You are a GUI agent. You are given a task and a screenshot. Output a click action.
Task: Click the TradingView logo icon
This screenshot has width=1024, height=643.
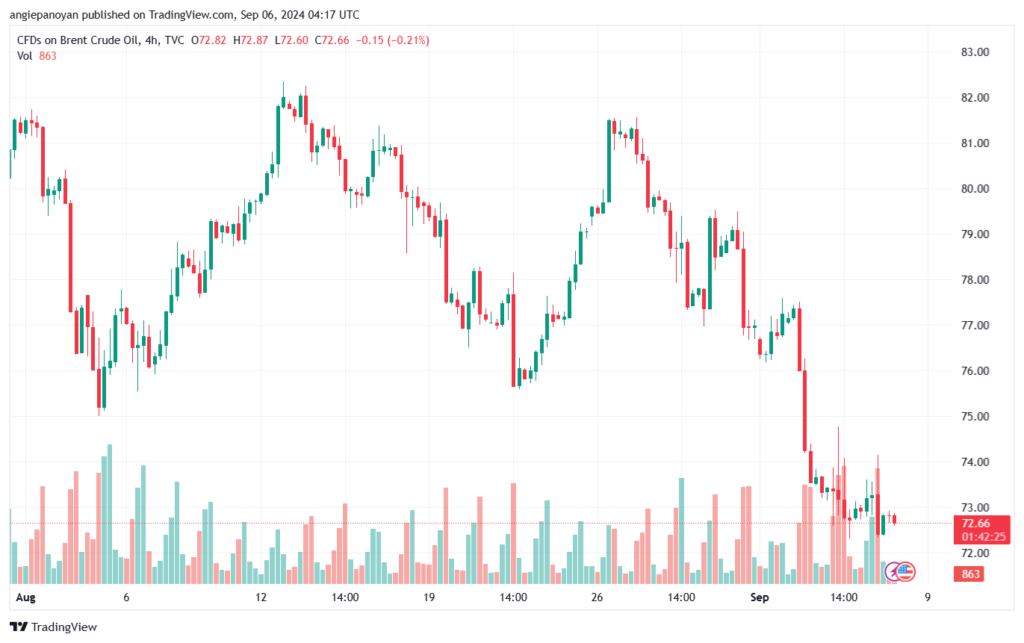click(x=17, y=627)
